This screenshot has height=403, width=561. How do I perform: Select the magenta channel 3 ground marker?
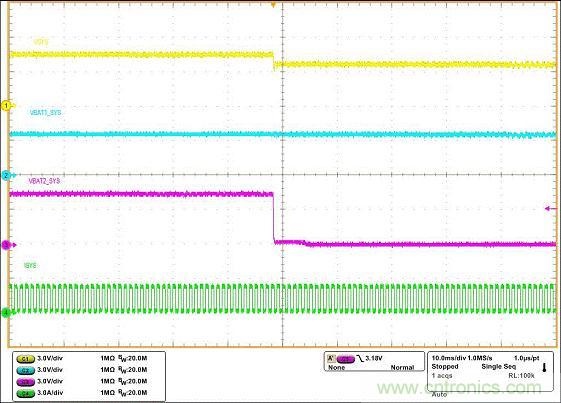click(7, 245)
